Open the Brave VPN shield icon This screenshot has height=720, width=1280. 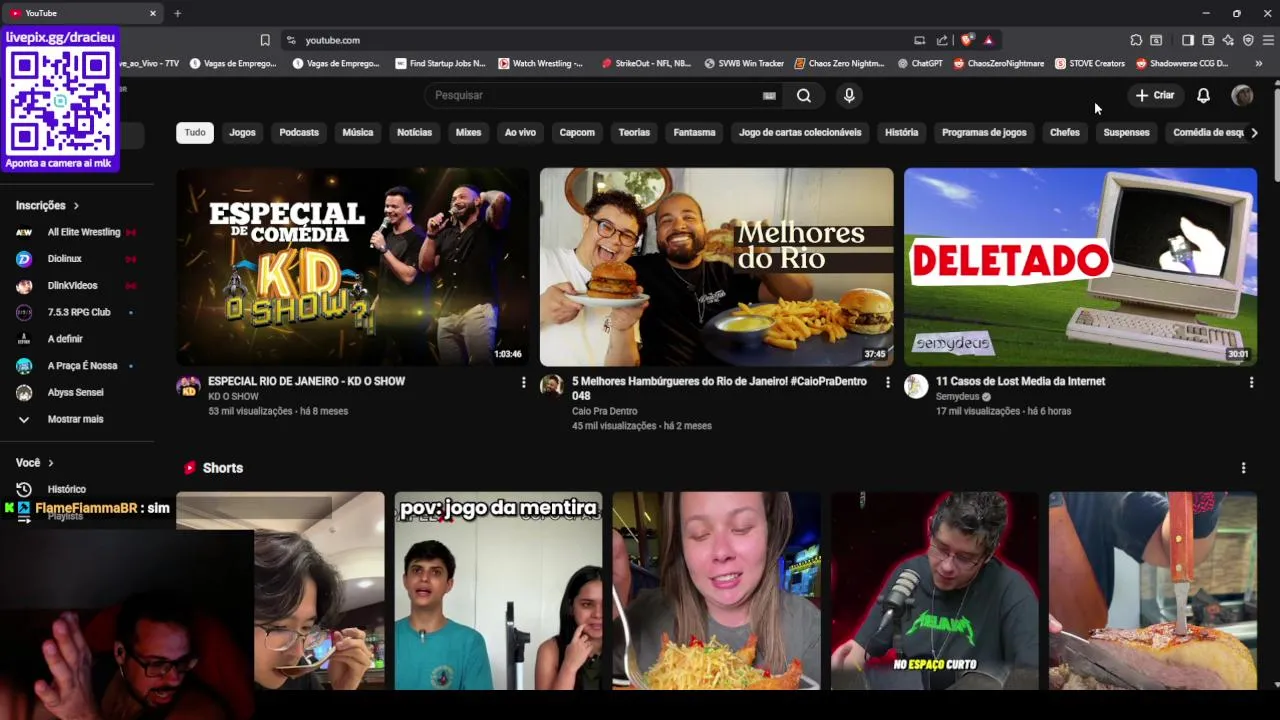point(1248,40)
